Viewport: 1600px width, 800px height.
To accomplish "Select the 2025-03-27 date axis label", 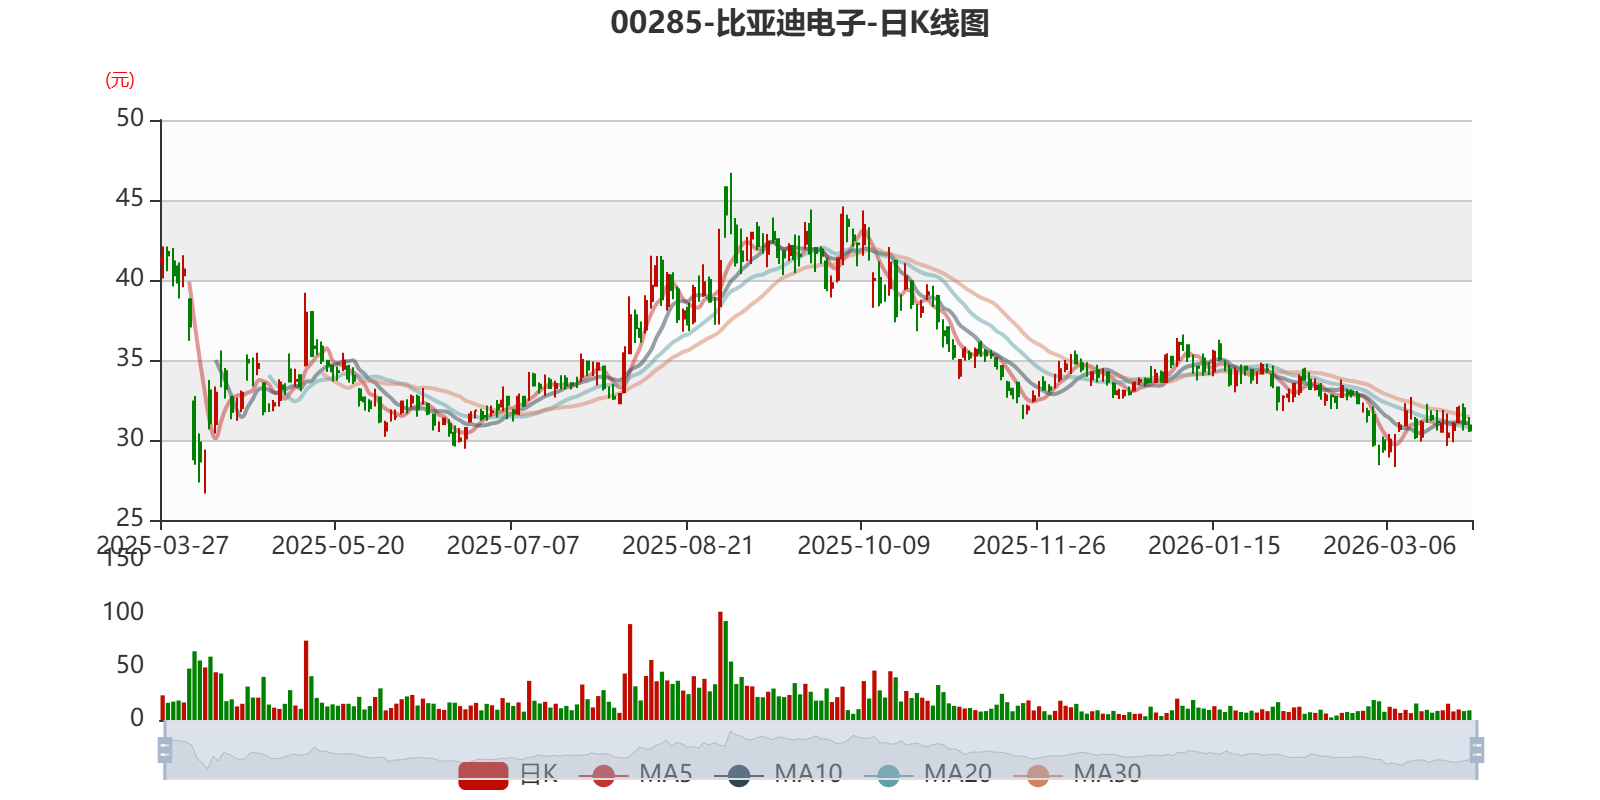I will coord(162,545).
